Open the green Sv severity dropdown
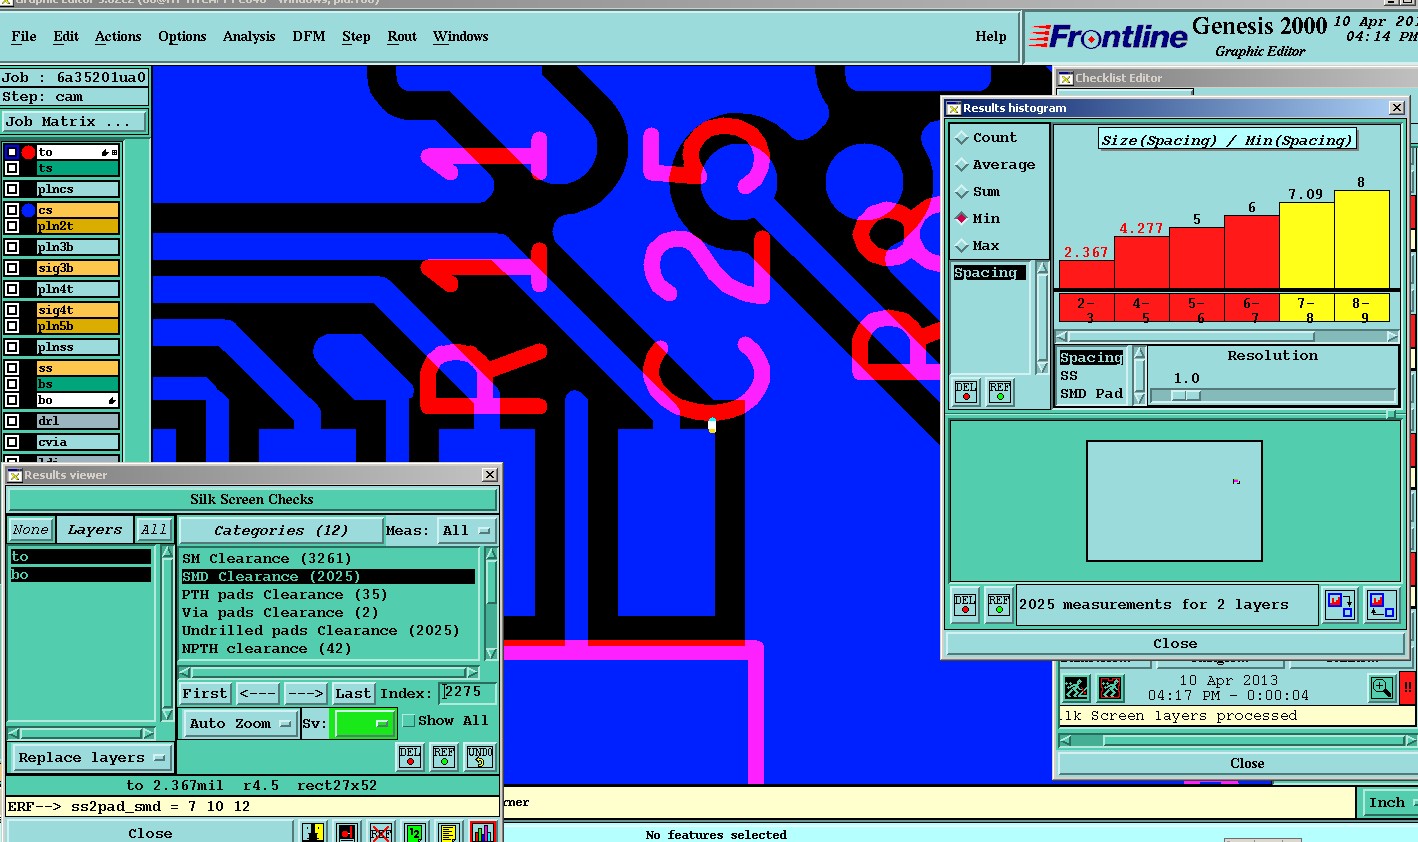 coord(363,723)
